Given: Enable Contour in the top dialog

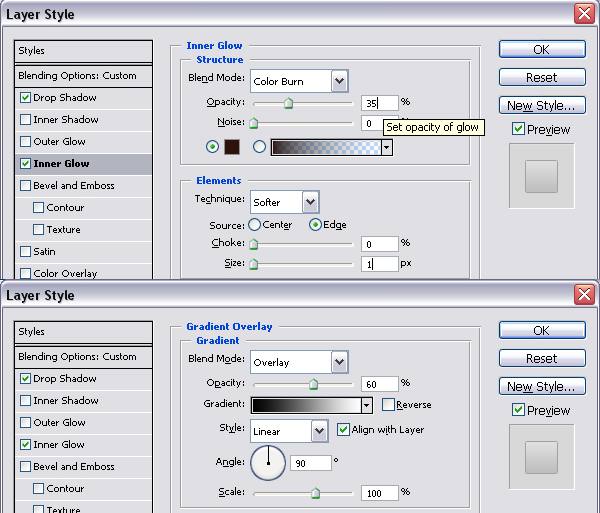Looking at the screenshot, I should [38, 207].
